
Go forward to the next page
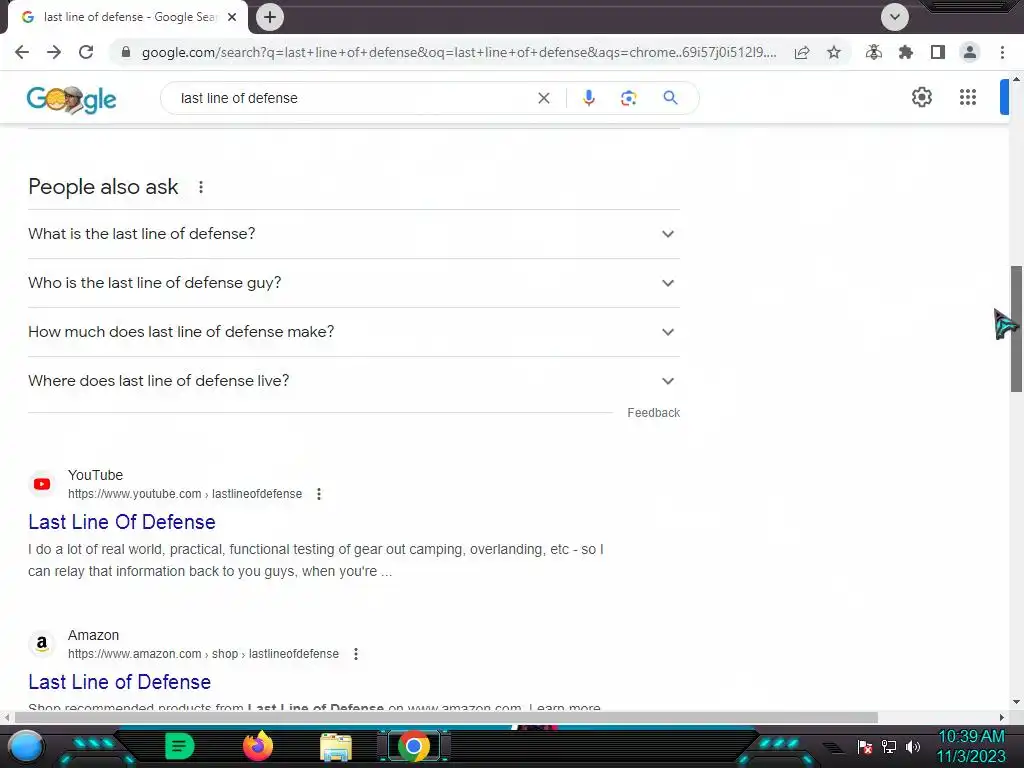54,52
